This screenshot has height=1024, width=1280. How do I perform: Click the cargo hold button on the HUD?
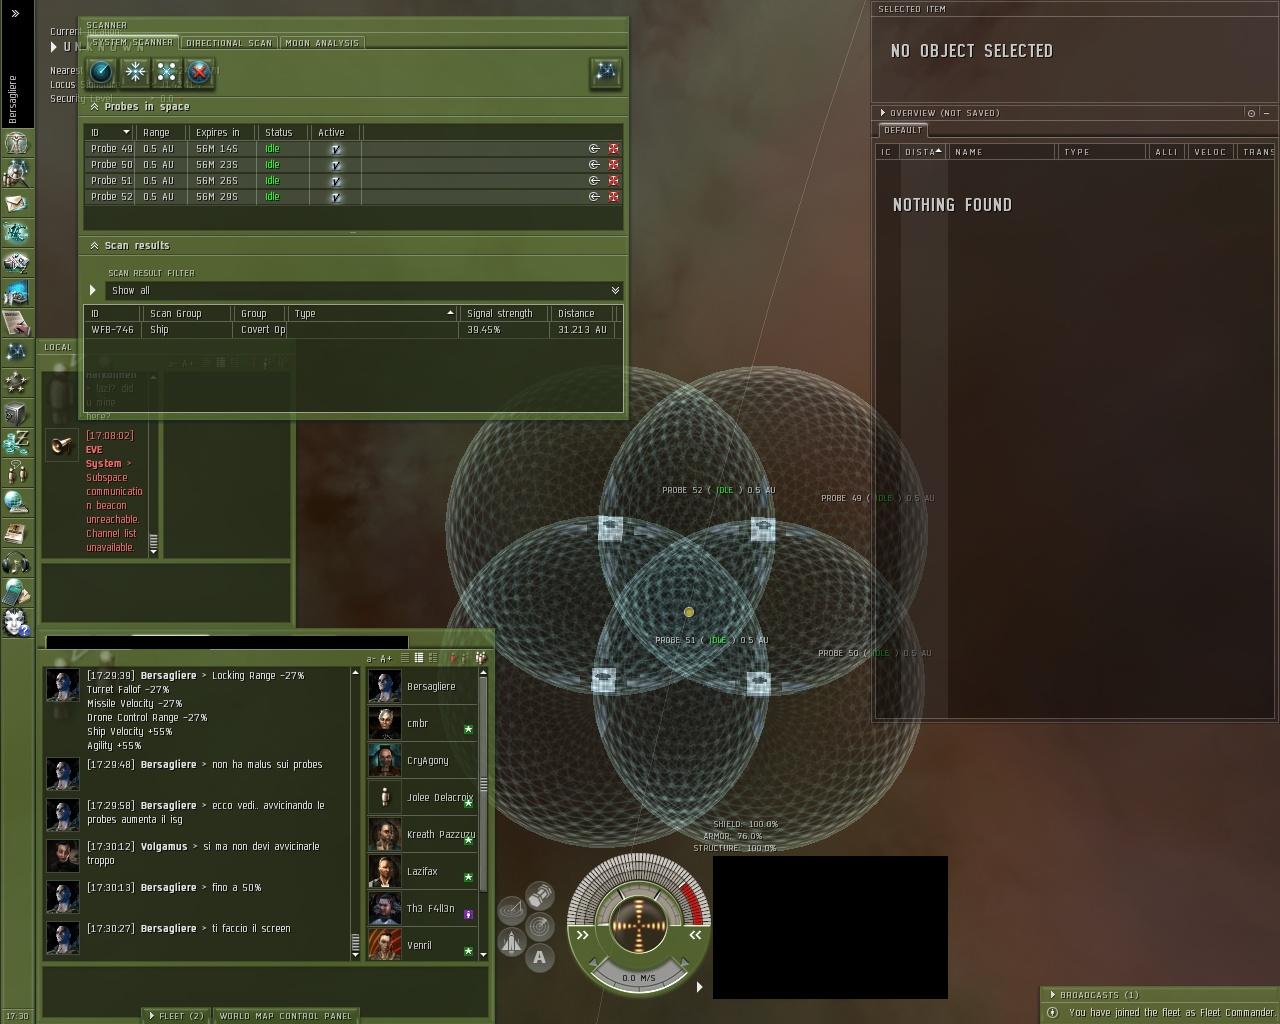click(x=540, y=893)
